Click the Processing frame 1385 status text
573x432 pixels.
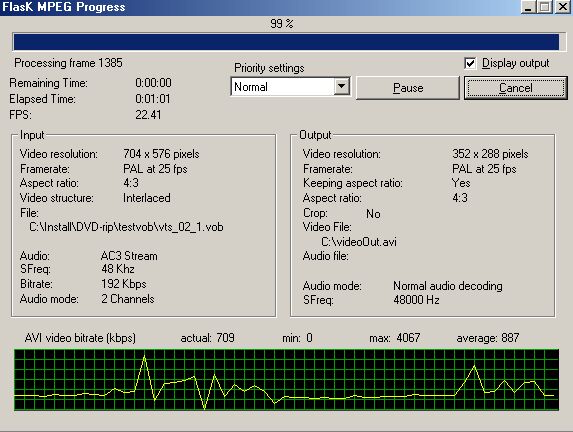[68, 63]
